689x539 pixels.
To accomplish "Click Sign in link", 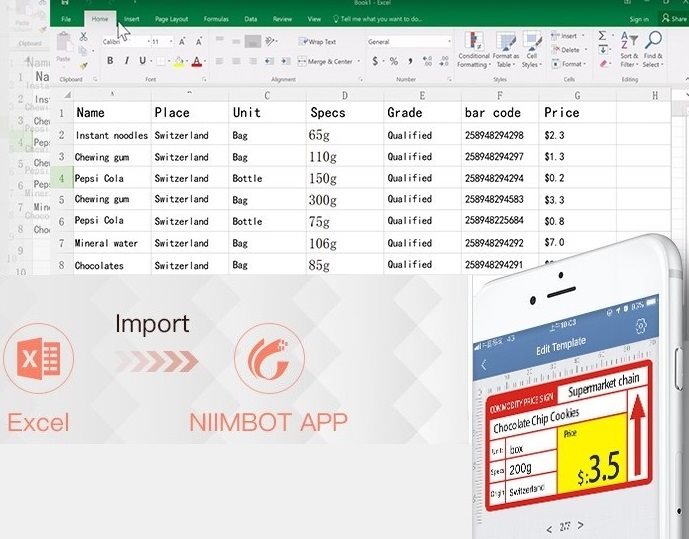I will tap(639, 19).
